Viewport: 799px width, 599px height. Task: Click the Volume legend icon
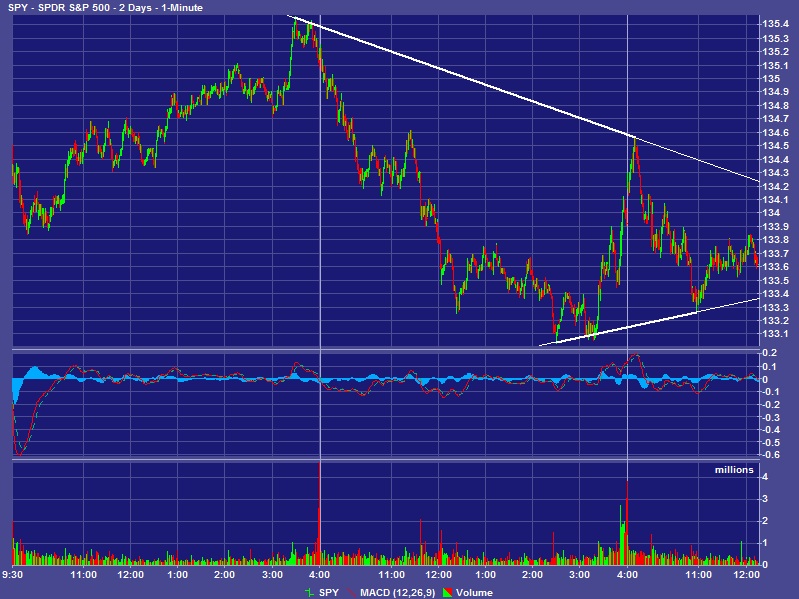447,592
